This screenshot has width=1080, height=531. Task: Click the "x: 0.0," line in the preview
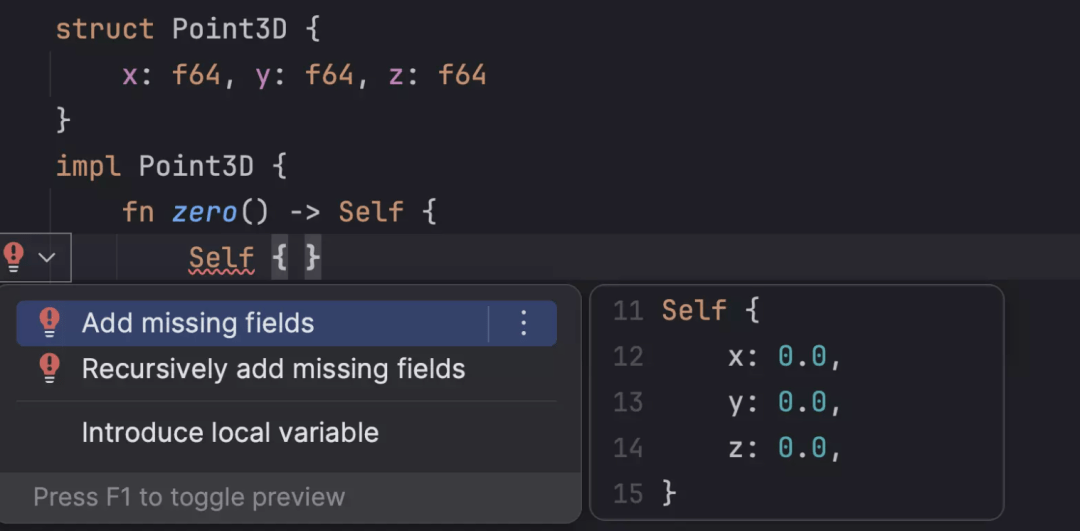point(785,357)
